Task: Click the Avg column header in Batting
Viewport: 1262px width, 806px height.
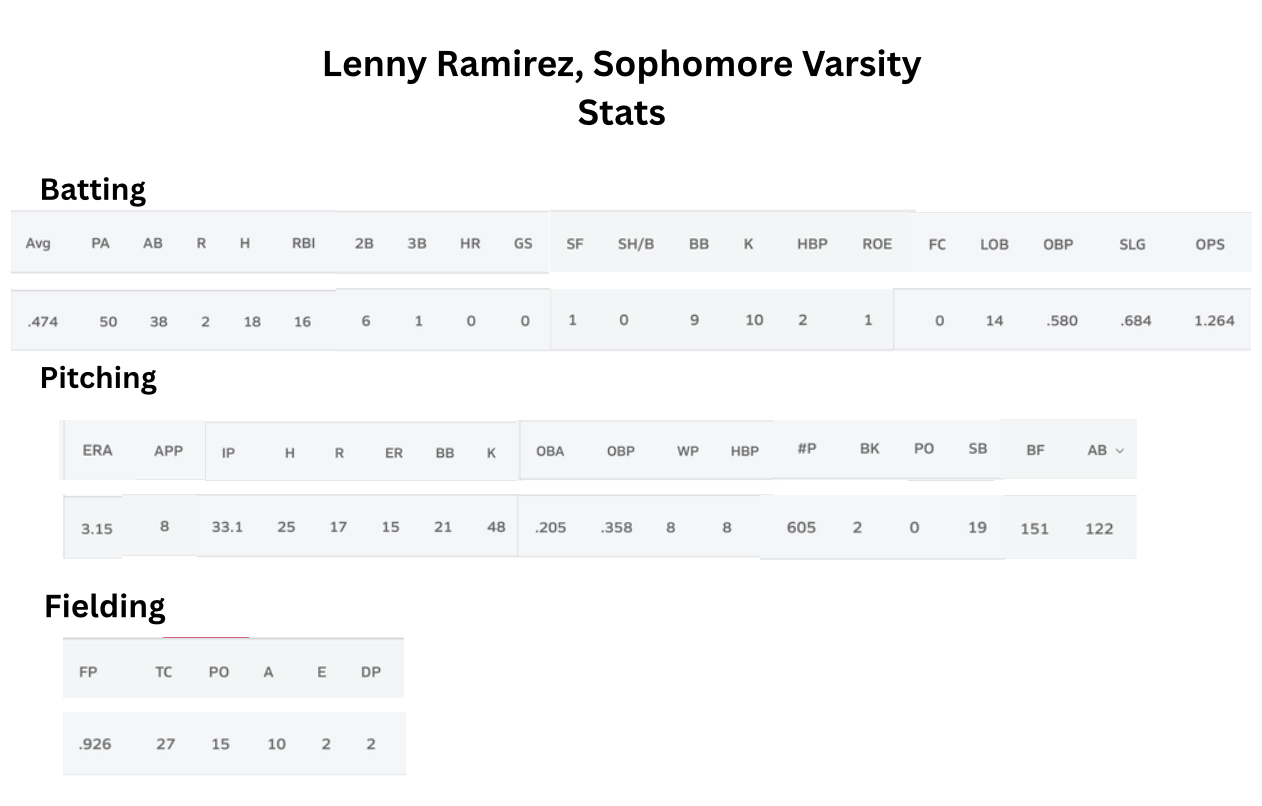Action: pyautogui.click(x=38, y=243)
